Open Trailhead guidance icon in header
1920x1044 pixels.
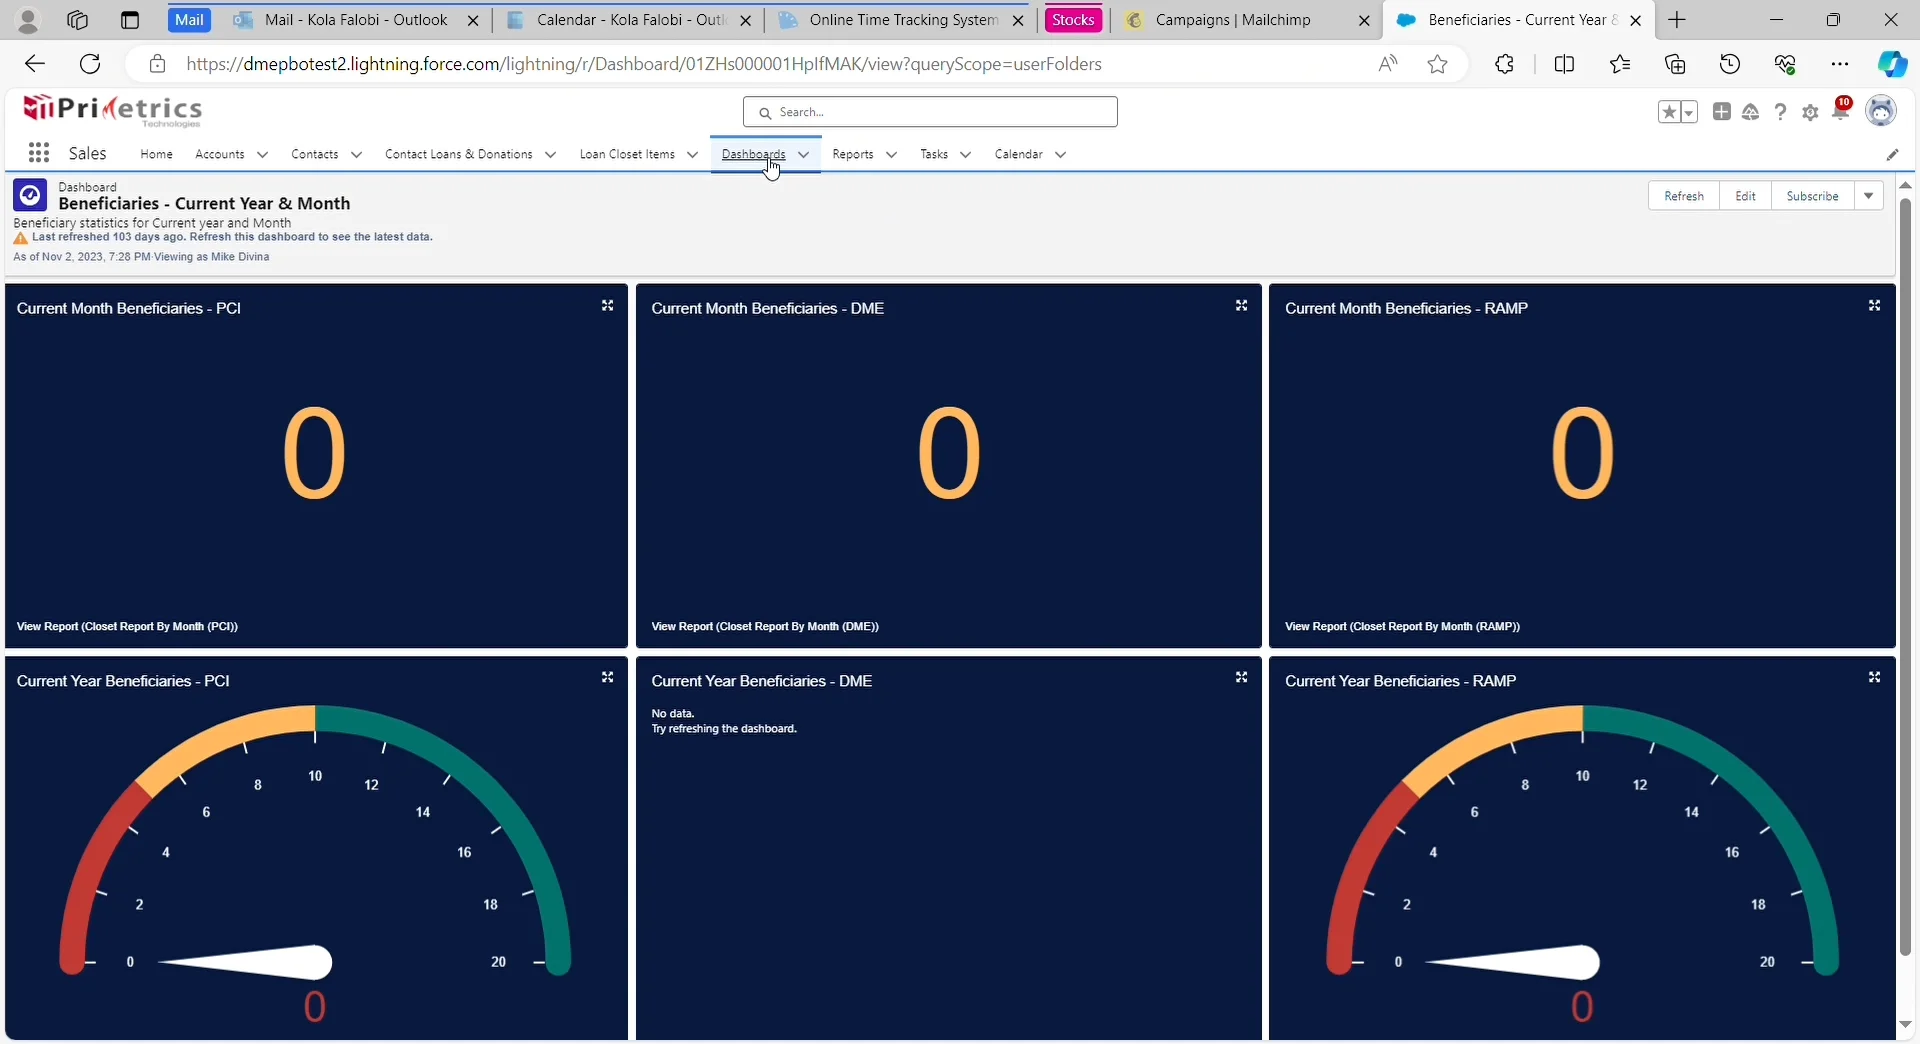pos(1752,112)
